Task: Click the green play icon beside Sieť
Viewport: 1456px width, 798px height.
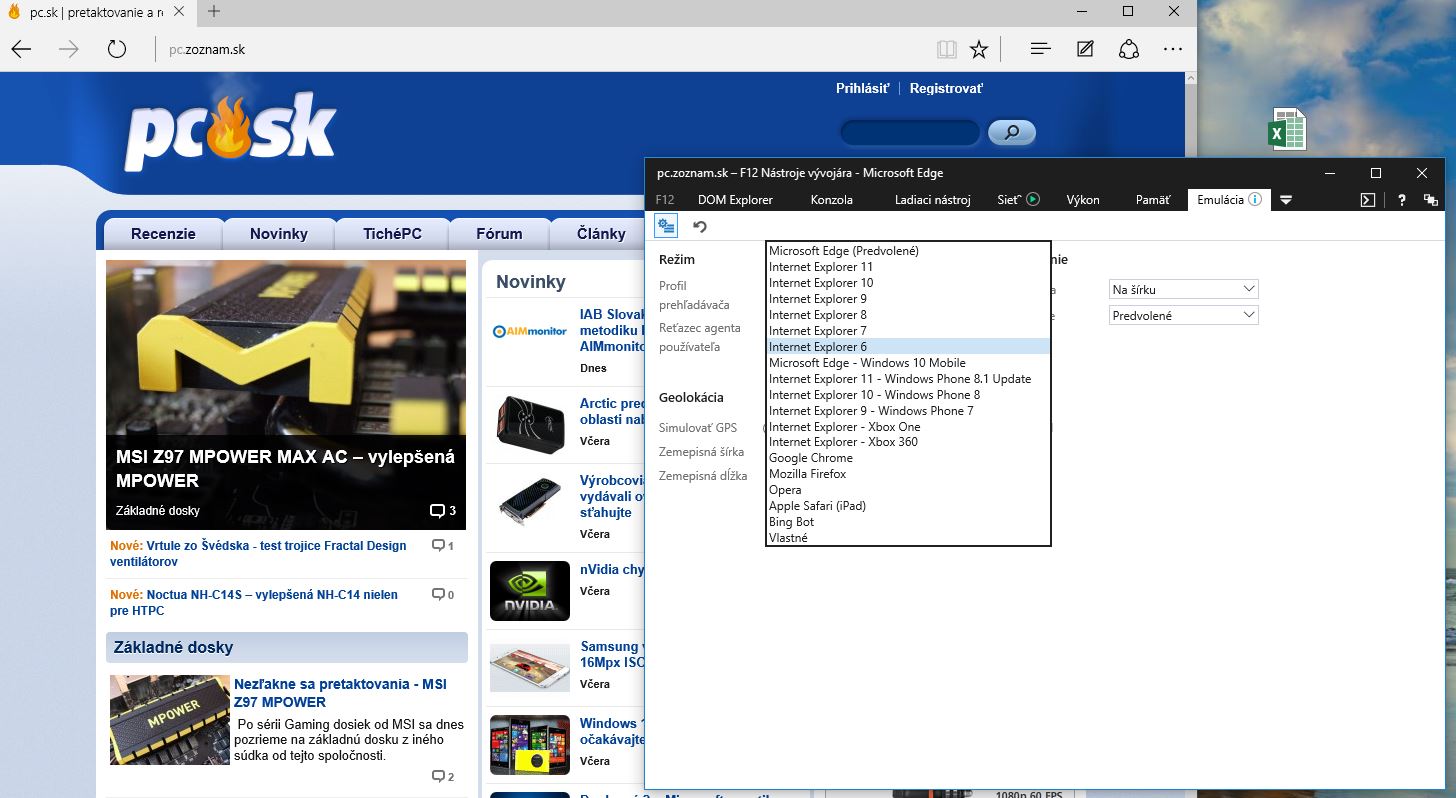Action: [x=1033, y=199]
